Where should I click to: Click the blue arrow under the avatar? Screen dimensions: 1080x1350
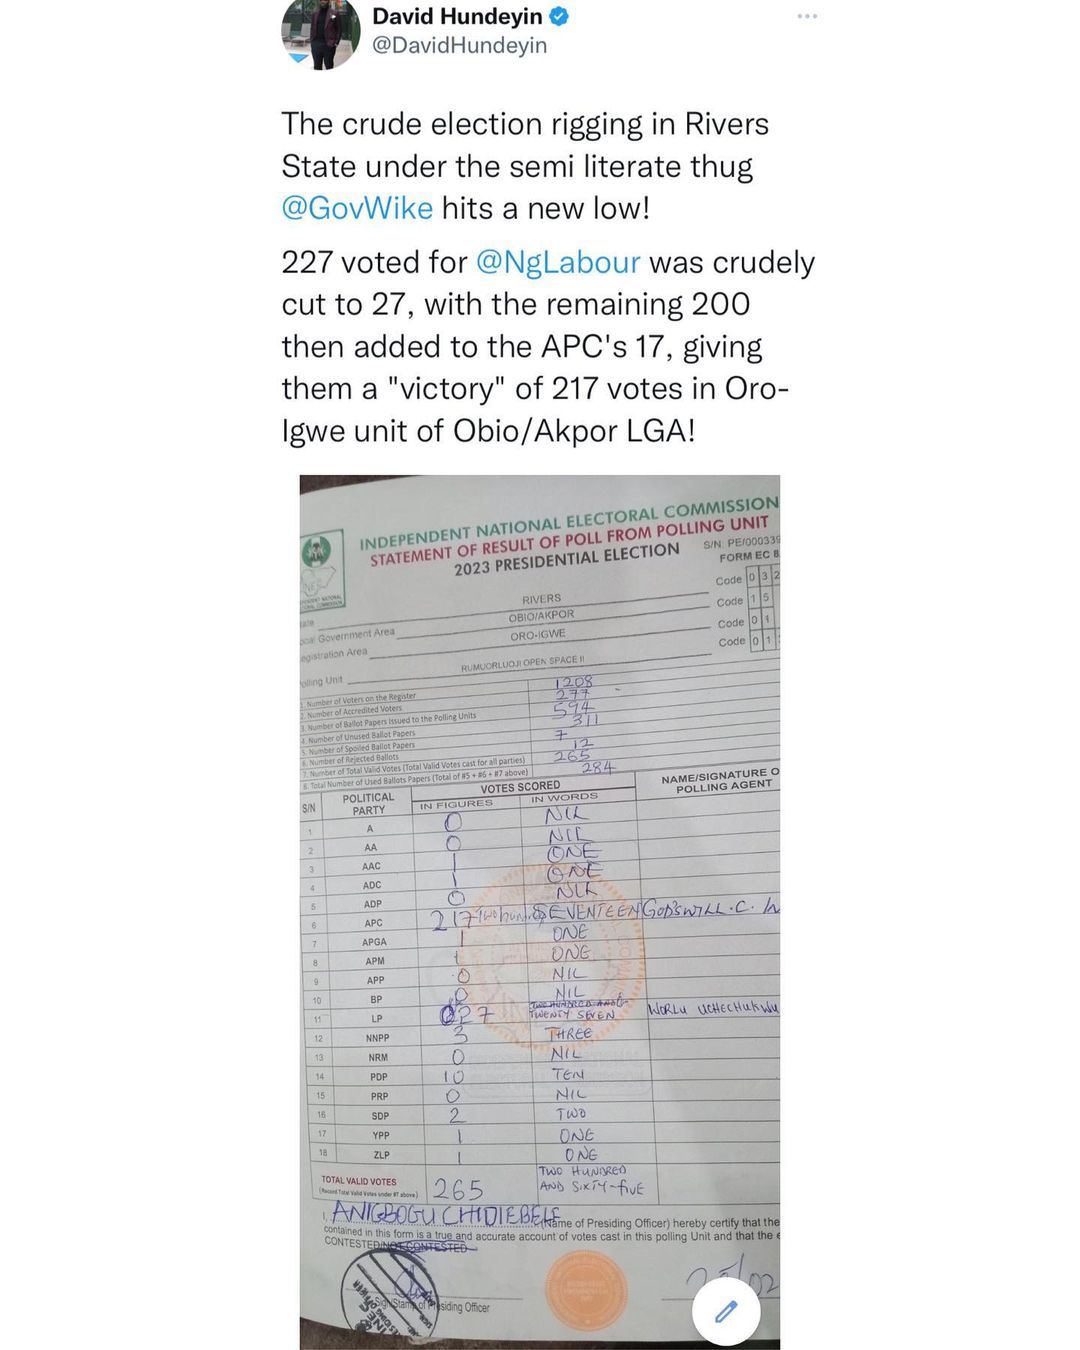tap(298, 58)
